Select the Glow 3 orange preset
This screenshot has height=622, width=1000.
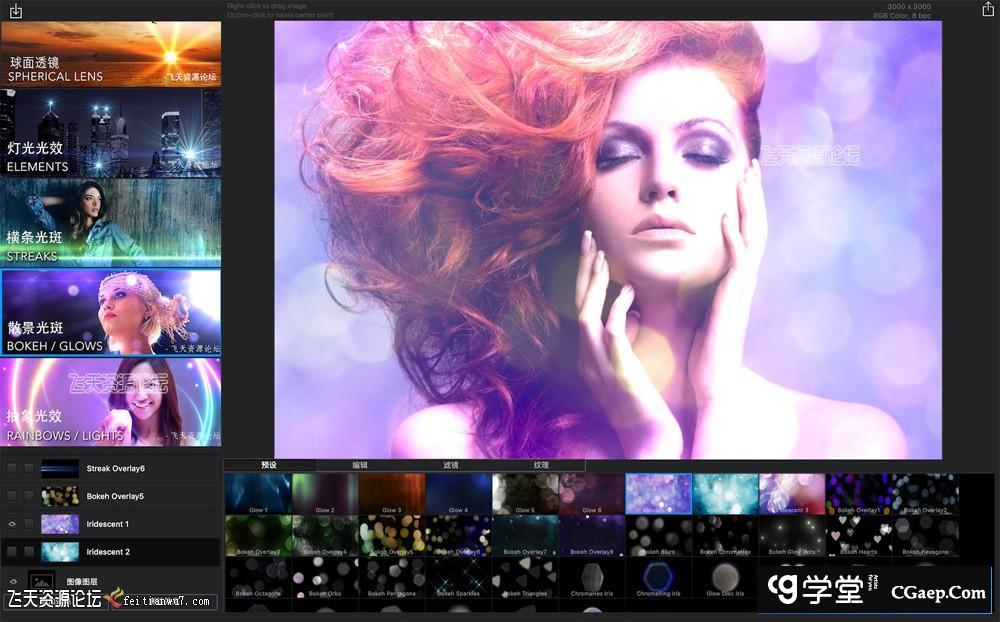pos(391,493)
